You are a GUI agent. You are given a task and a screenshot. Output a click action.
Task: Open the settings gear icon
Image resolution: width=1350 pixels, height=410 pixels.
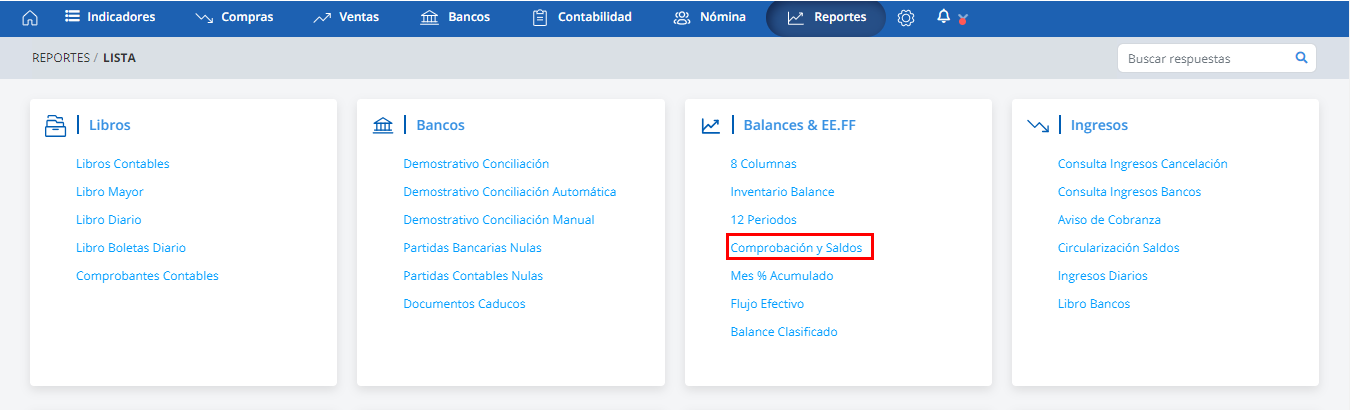[x=906, y=18]
